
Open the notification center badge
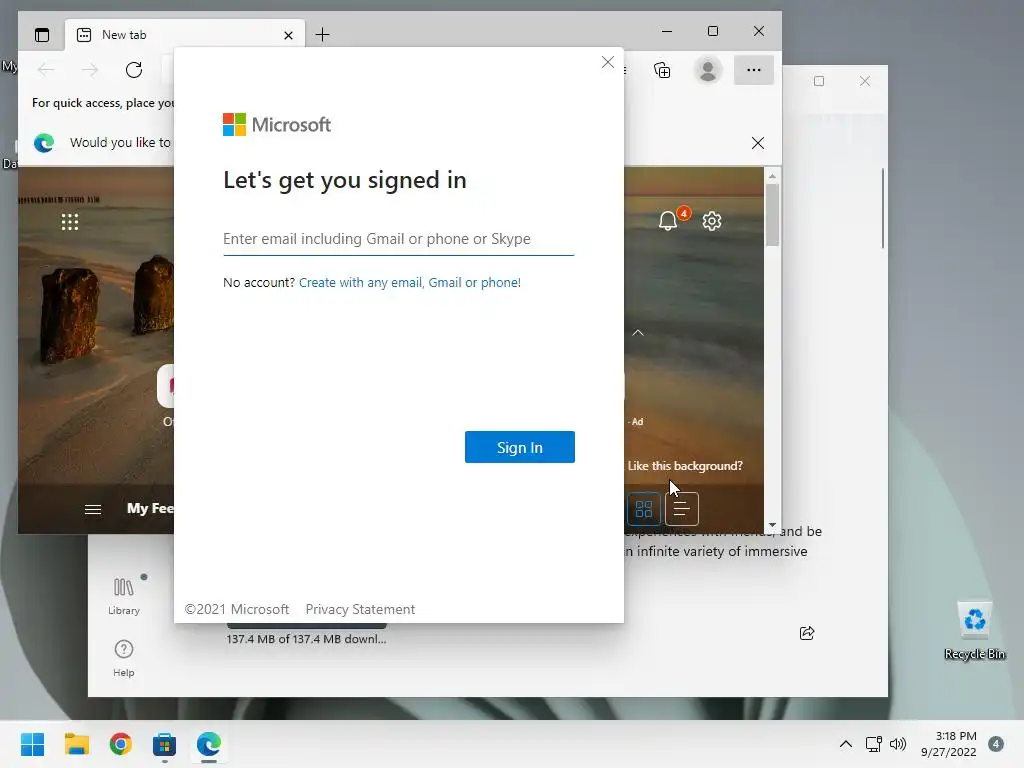(996, 744)
